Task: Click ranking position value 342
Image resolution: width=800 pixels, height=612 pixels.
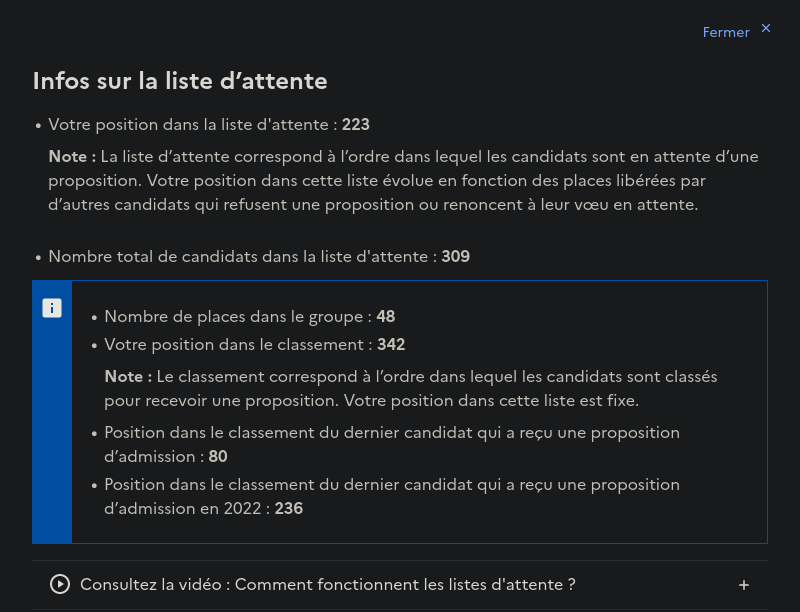Action: click(391, 345)
